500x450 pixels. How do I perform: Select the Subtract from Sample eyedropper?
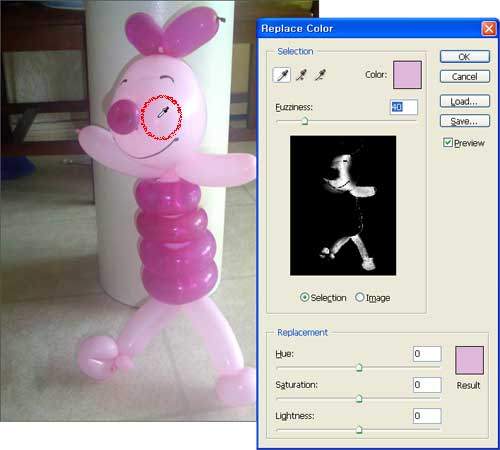click(x=321, y=75)
